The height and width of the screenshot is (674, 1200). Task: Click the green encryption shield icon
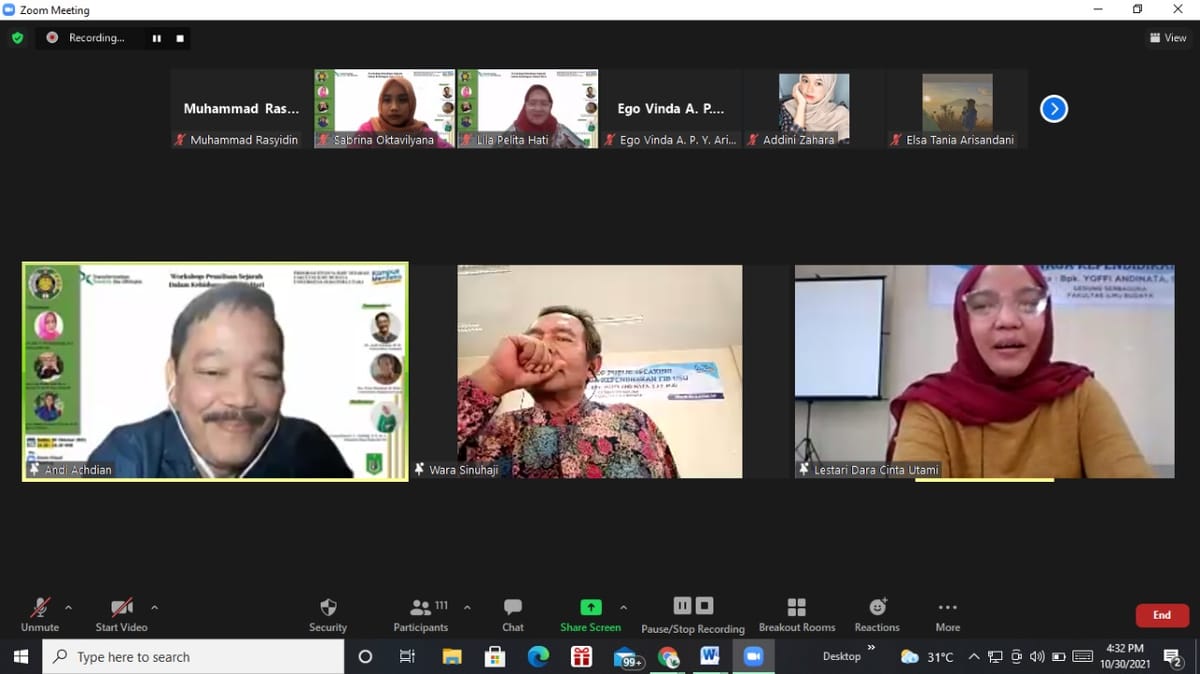17,38
